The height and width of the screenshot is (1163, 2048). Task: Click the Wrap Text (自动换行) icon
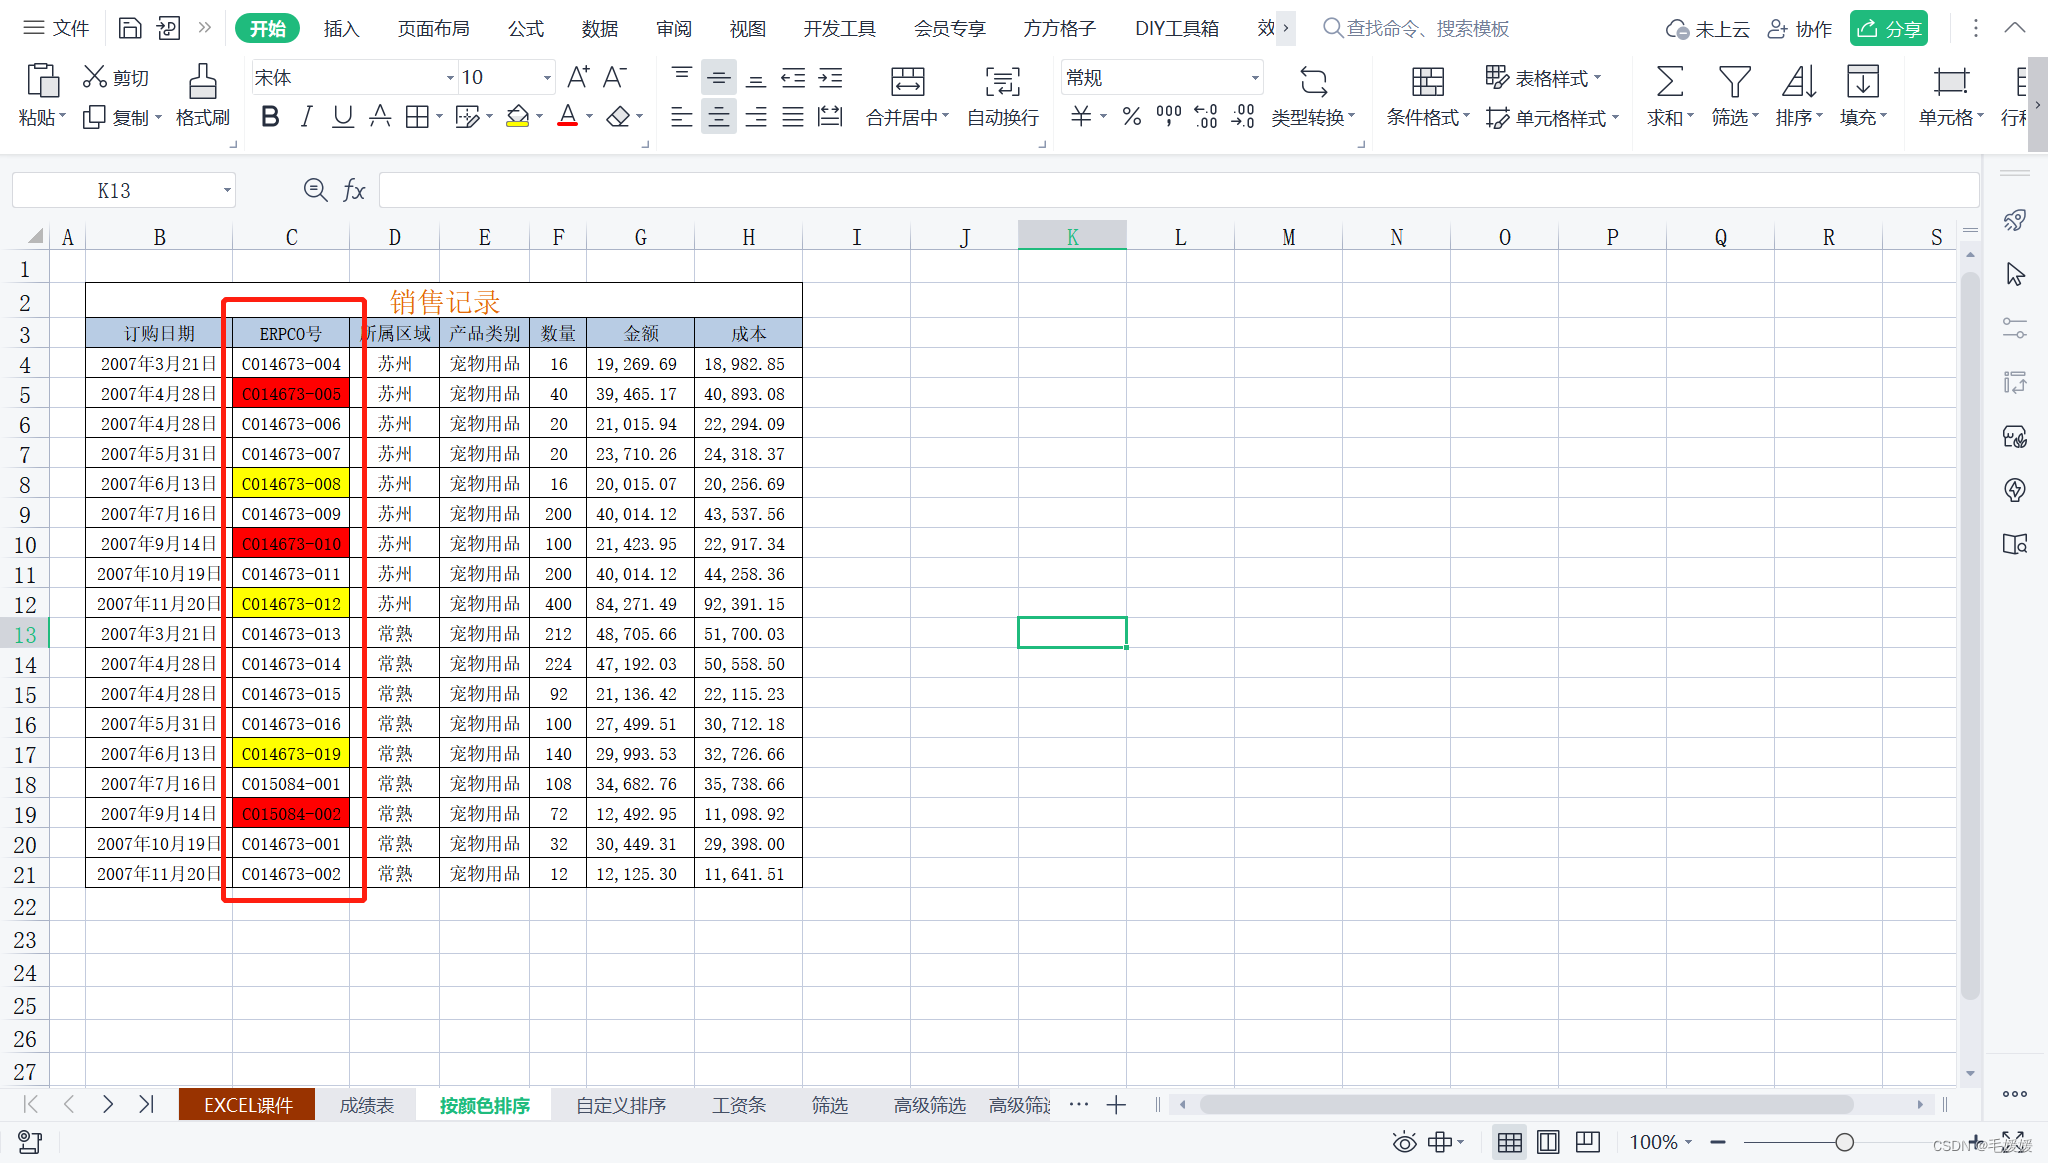coord(1002,82)
